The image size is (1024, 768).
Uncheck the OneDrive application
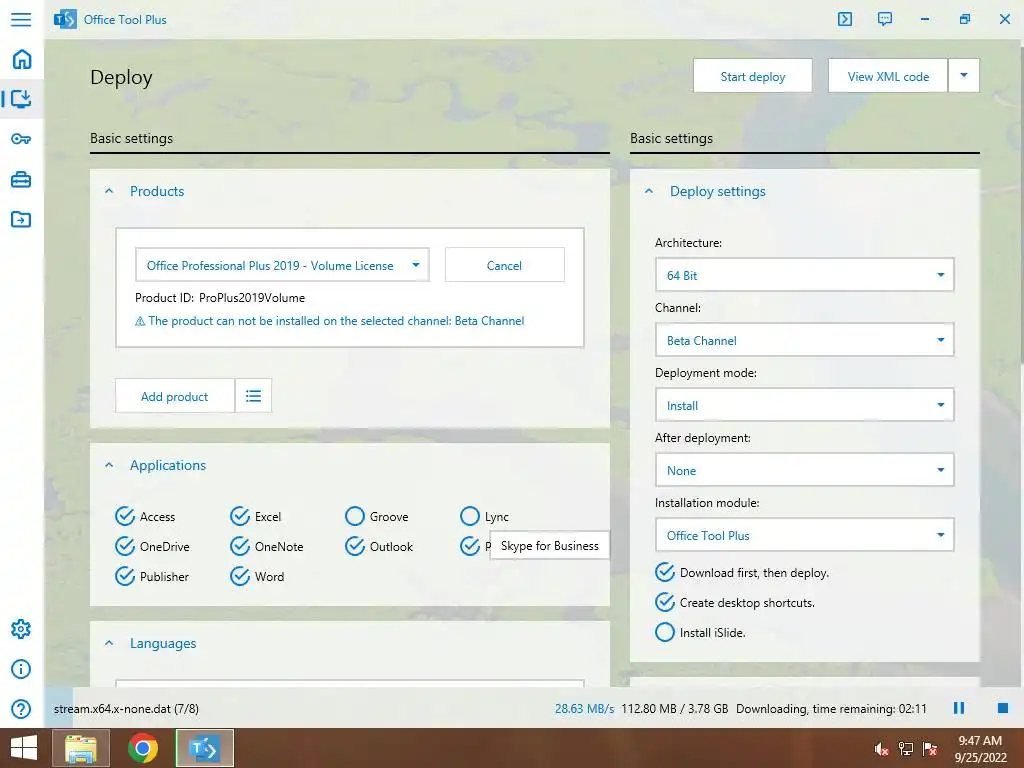point(125,546)
